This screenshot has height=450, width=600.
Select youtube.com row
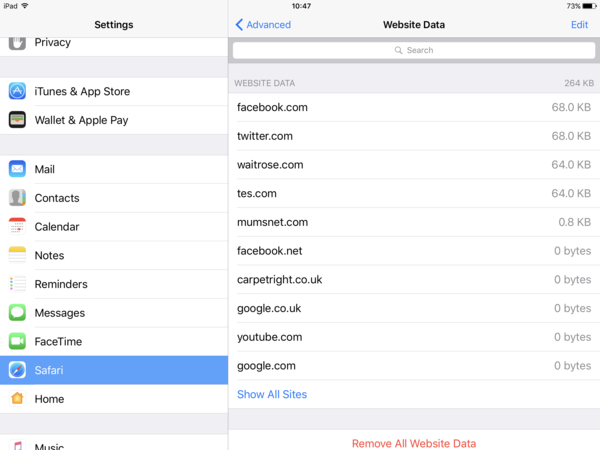[414, 337]
